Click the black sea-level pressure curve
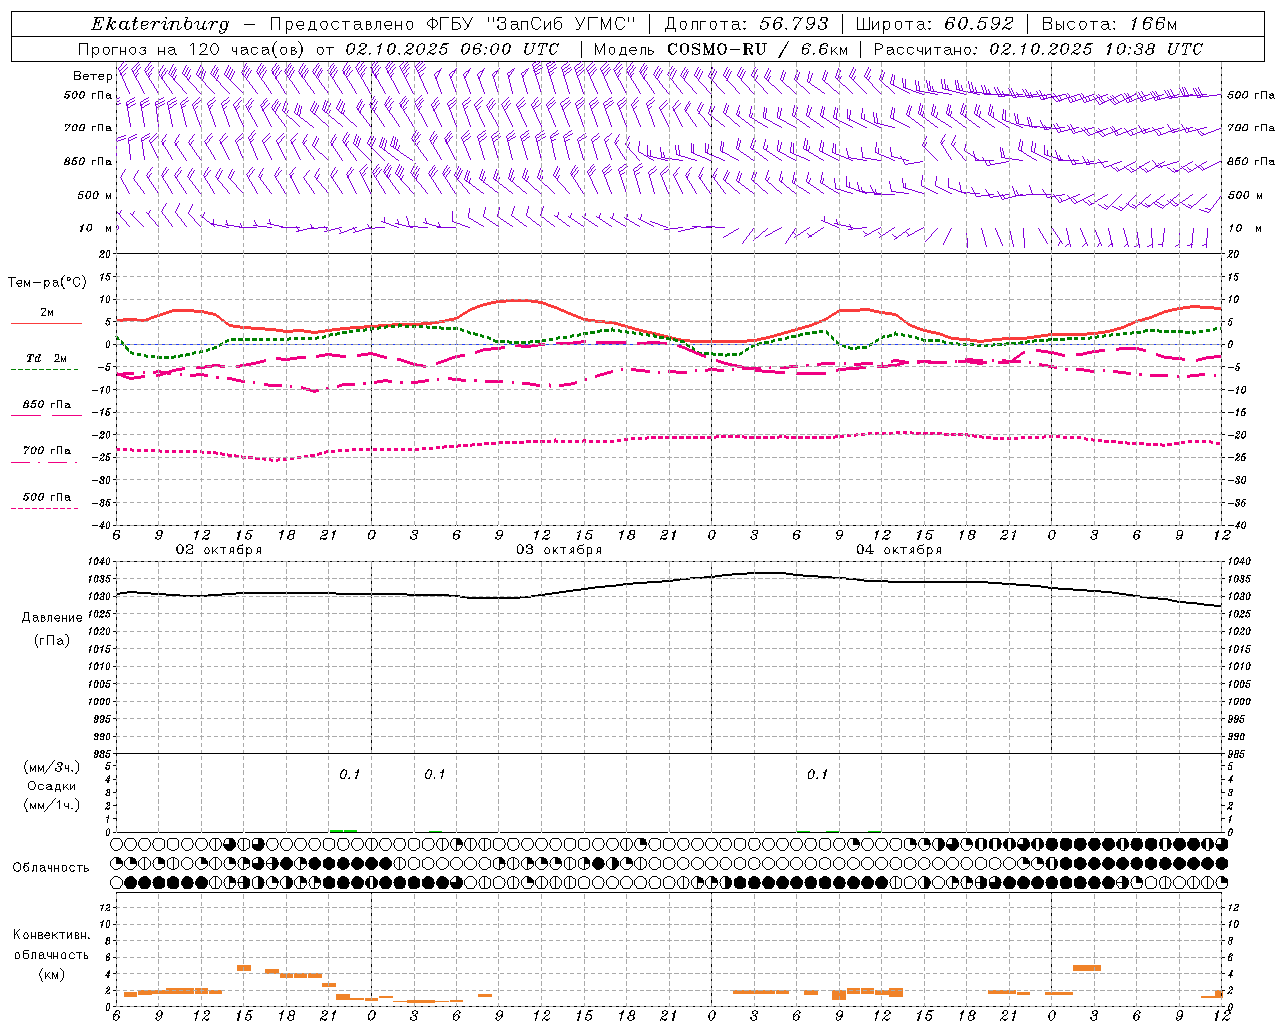The width and height of the screenshot is (1280, 1024). [669, 582]
